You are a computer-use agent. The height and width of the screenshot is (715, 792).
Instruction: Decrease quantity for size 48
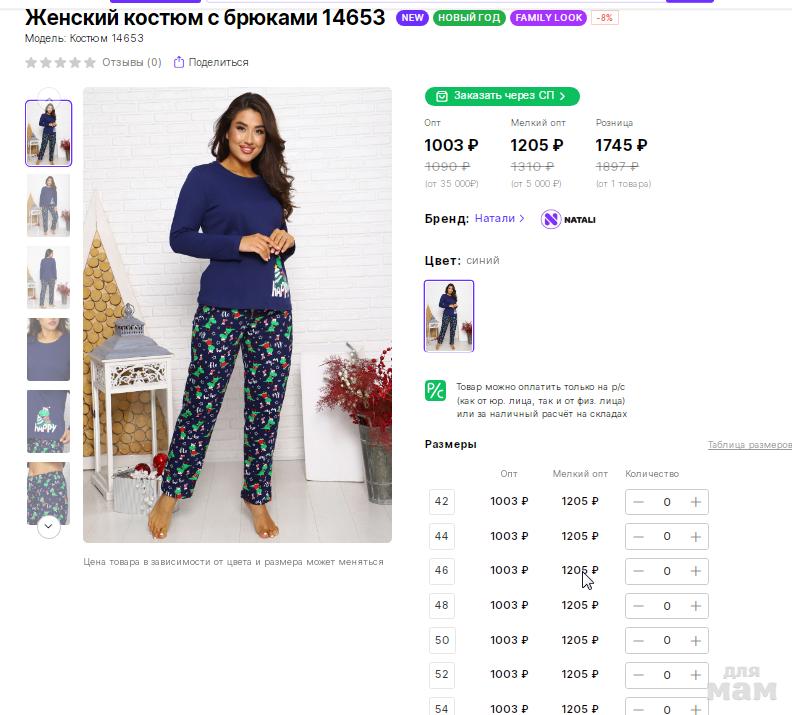click(639, 606)
